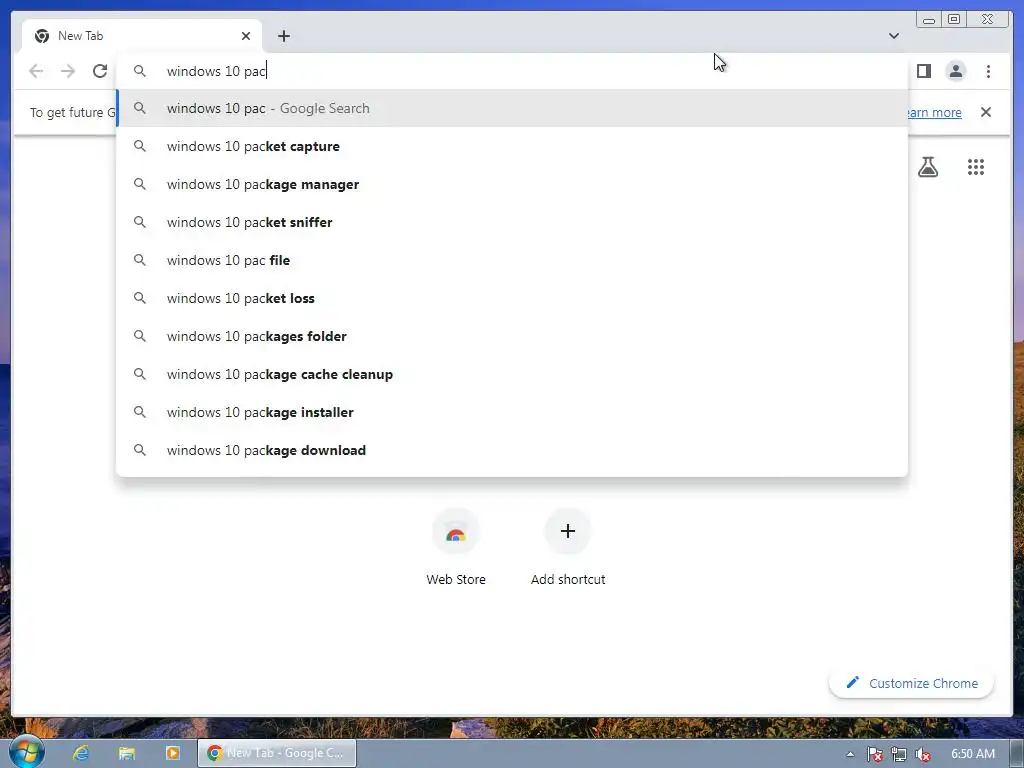The width and height of the screenshot is (1024, 768).
Task: Click search magnifier icon in address bar
Action: pyautogui.click(x=140, y=71)
